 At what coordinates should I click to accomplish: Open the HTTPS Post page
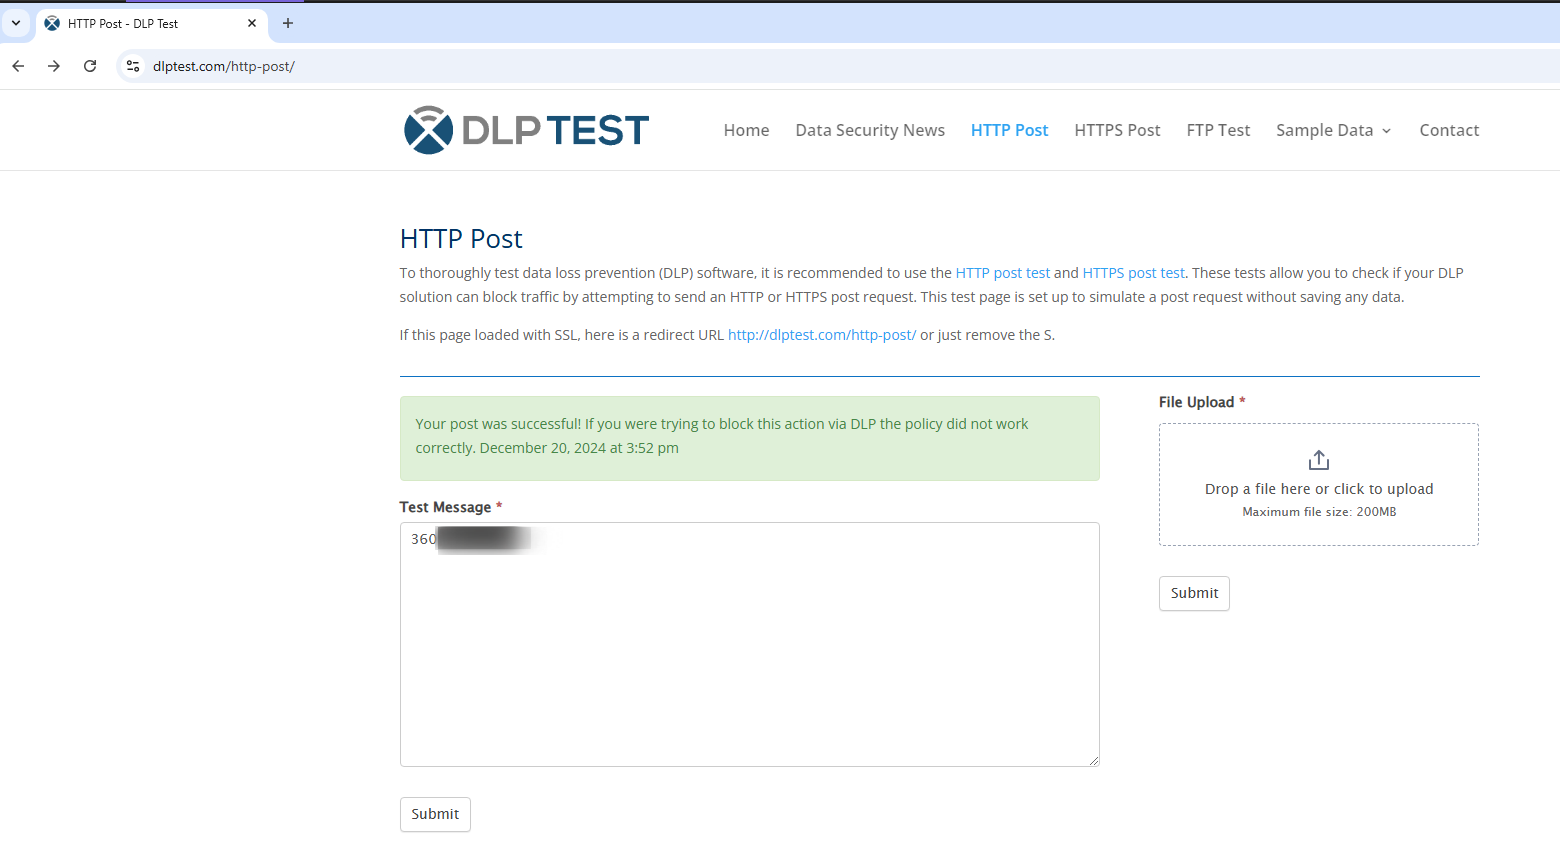click(x=1117, y=130)
